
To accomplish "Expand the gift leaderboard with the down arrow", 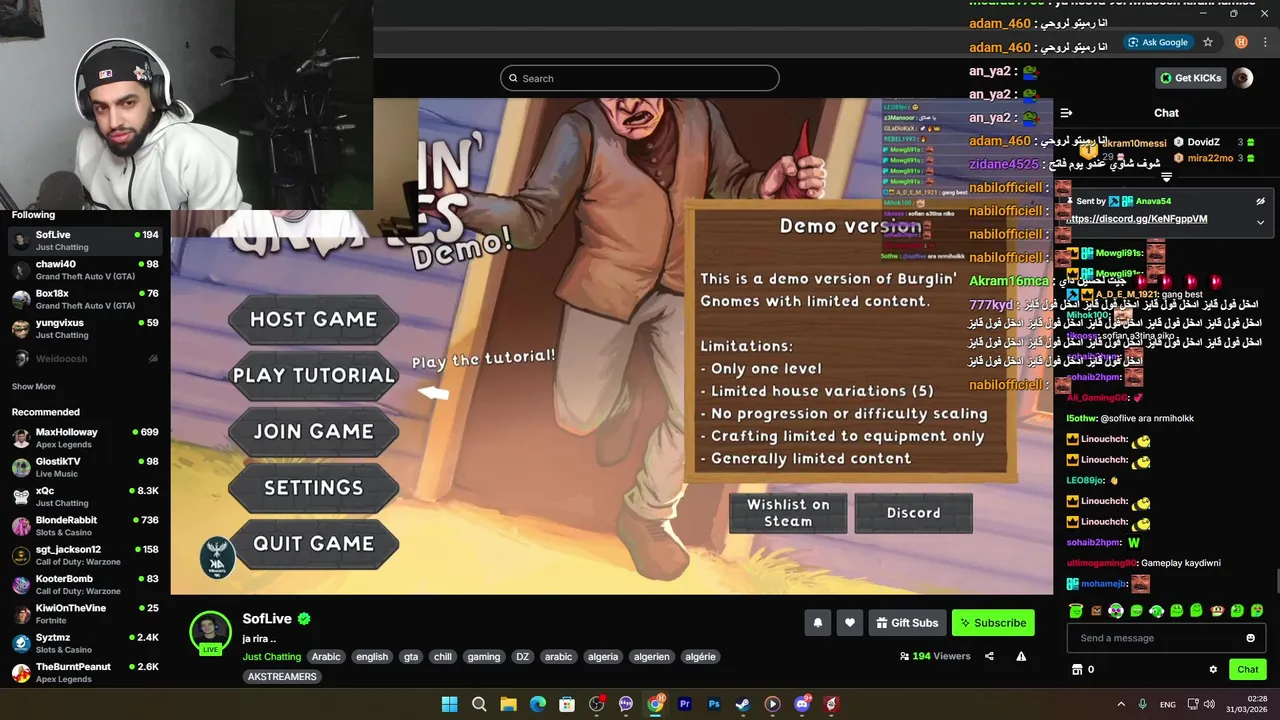I will [1166, 177].
